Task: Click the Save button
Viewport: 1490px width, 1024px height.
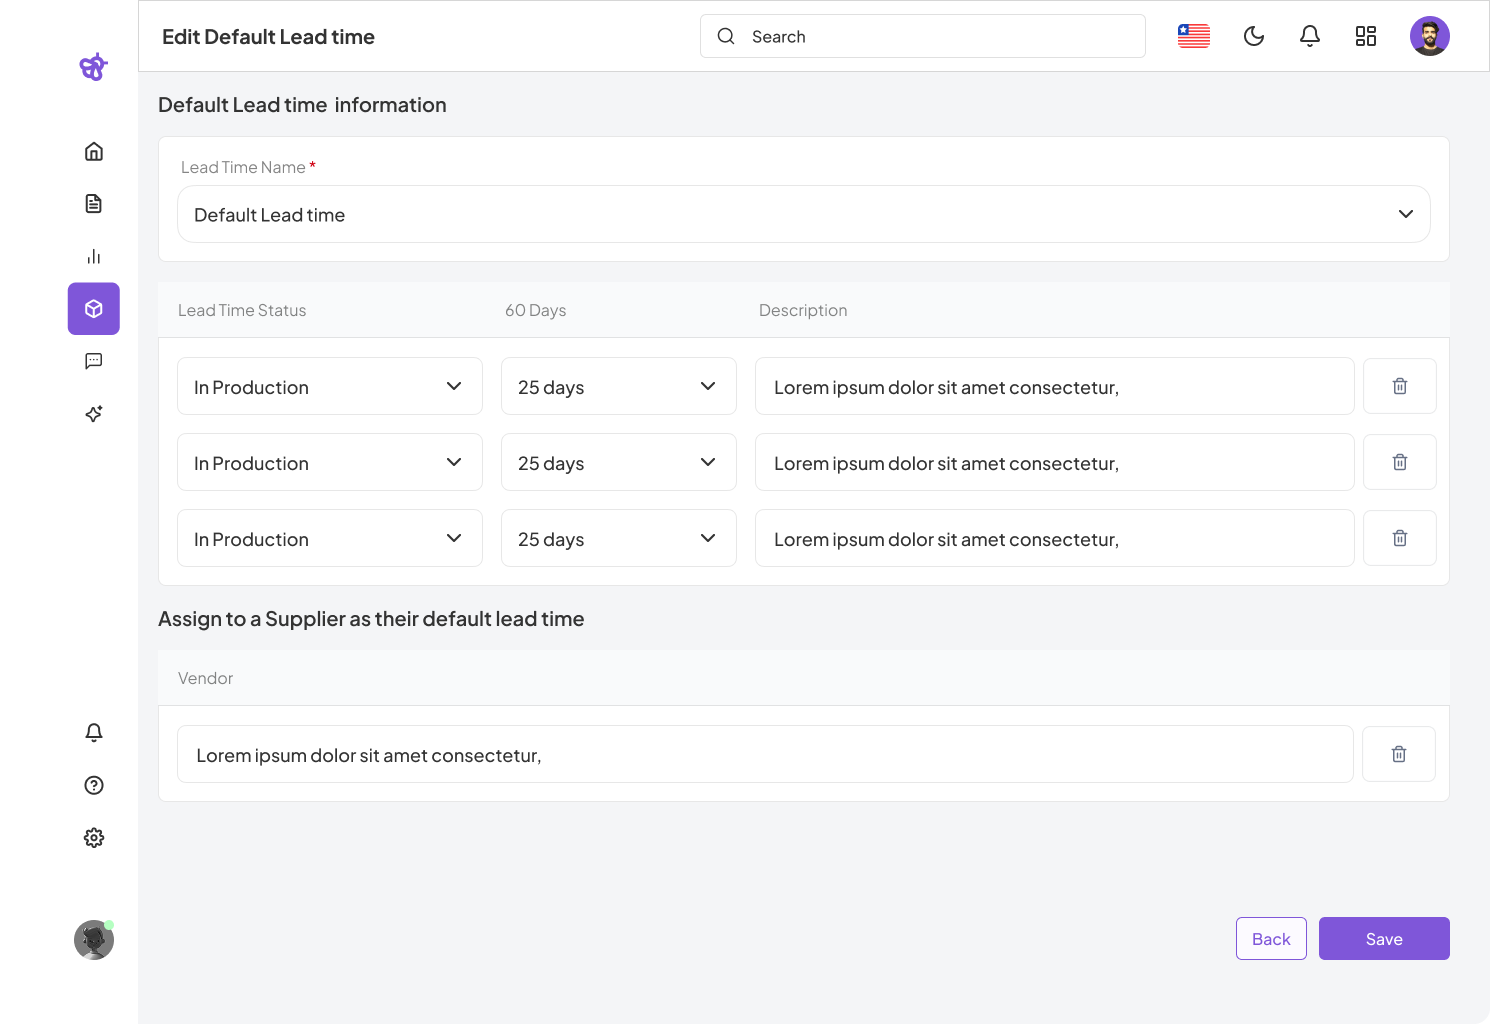Action: [x=1383, y=939]
